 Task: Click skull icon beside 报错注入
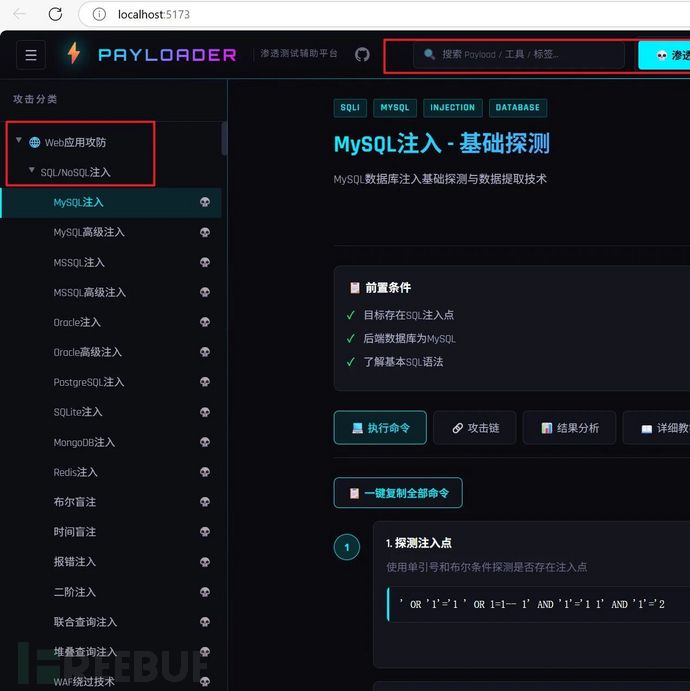point(205,562)
